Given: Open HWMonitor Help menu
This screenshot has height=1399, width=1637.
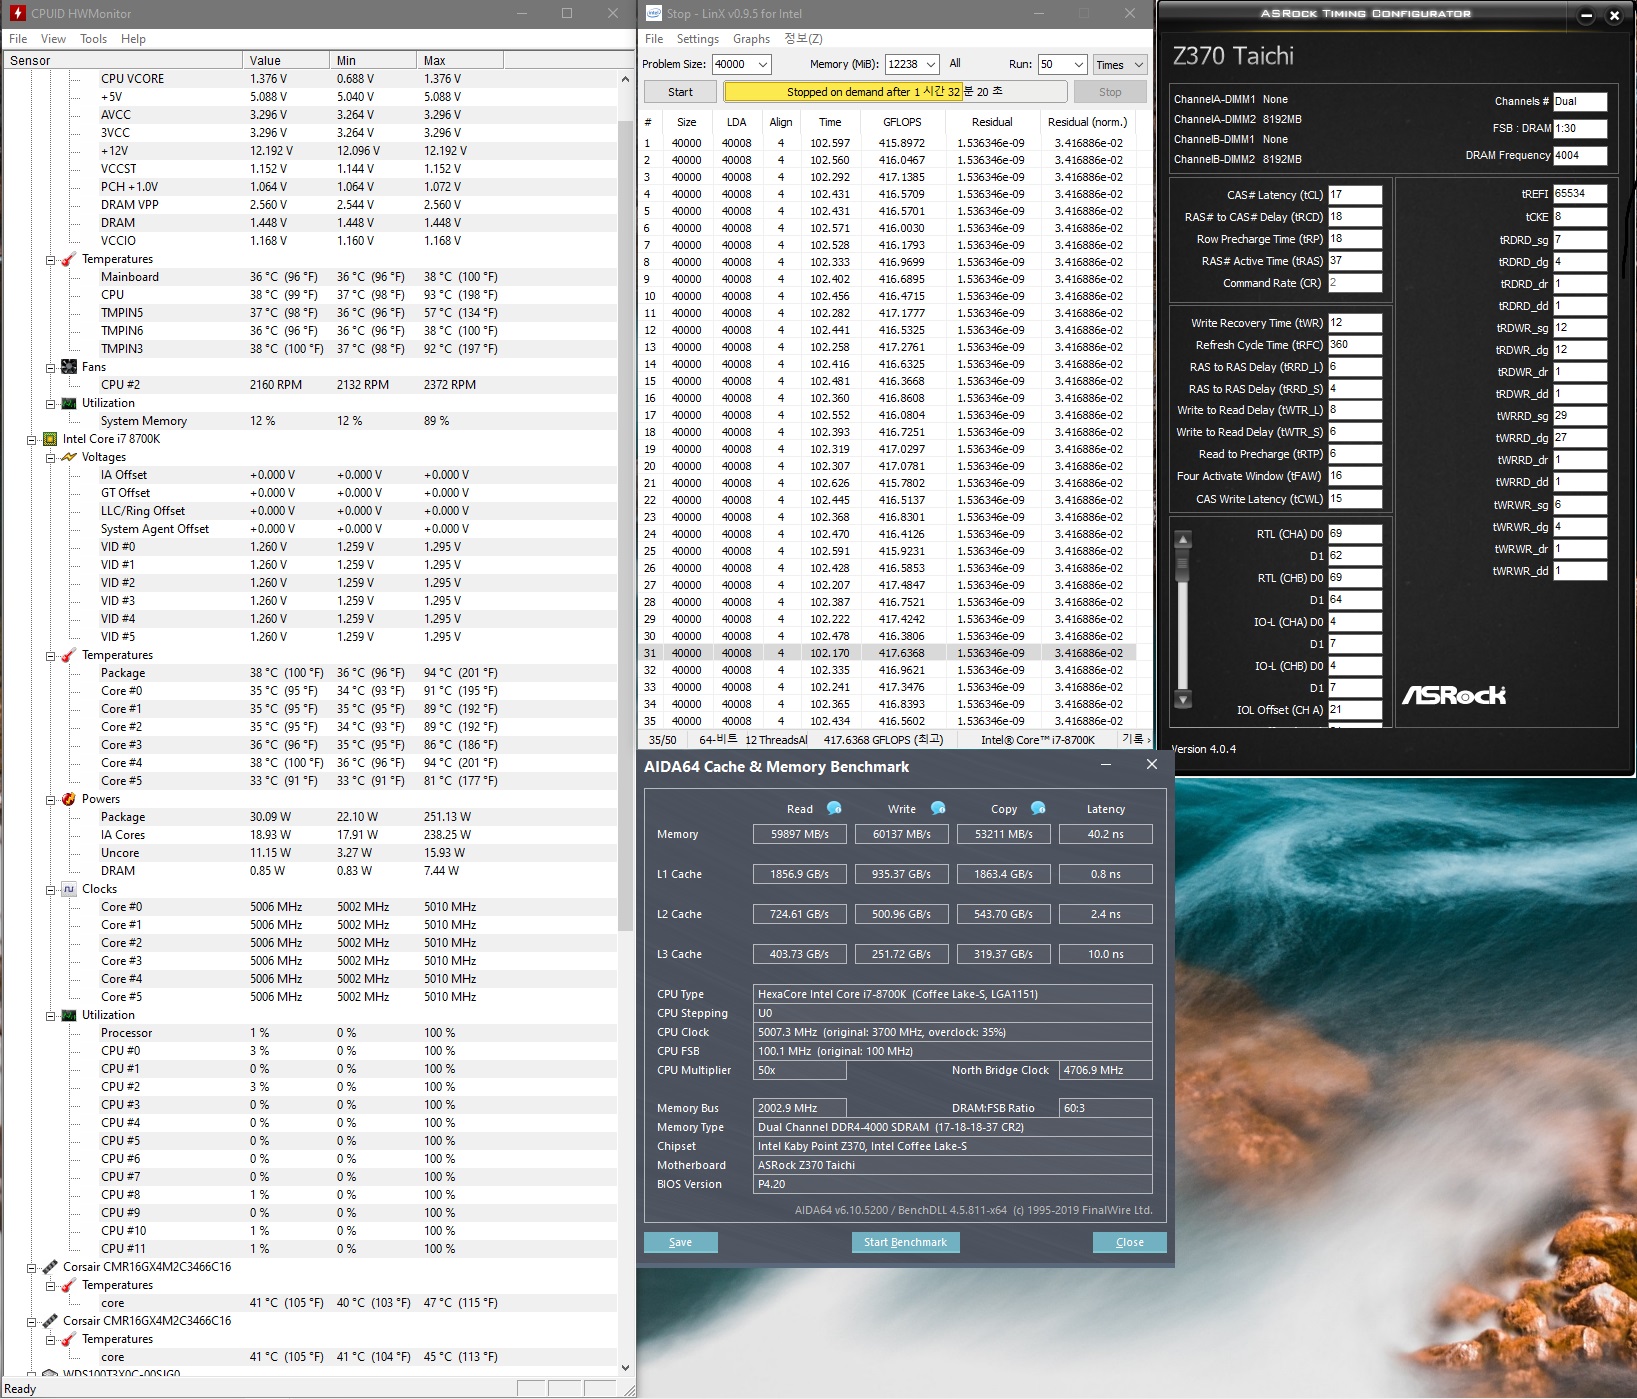Looking at the screenshot, I should click(x=133, y=39).
